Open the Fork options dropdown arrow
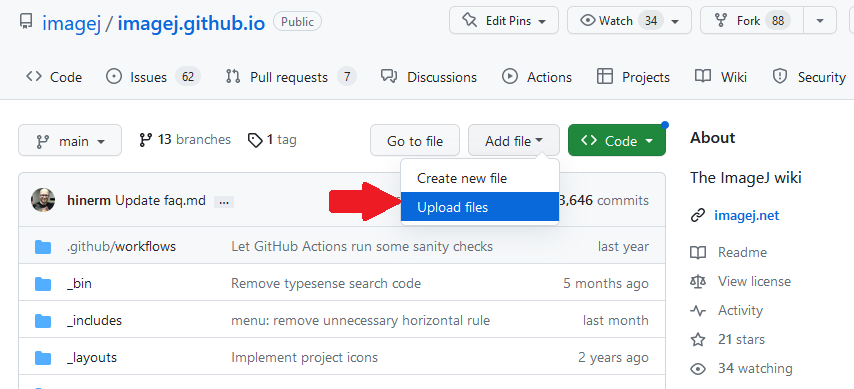Viewport: 854px width, 389px height. coord(820,21)
